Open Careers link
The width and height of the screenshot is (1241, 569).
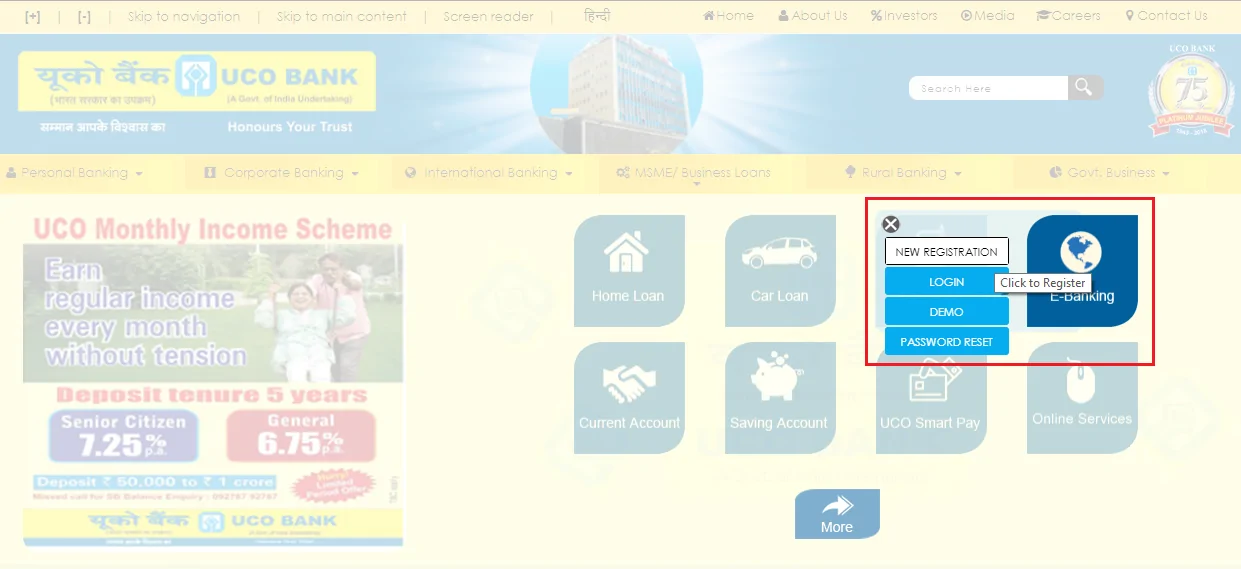point(1068,16)
